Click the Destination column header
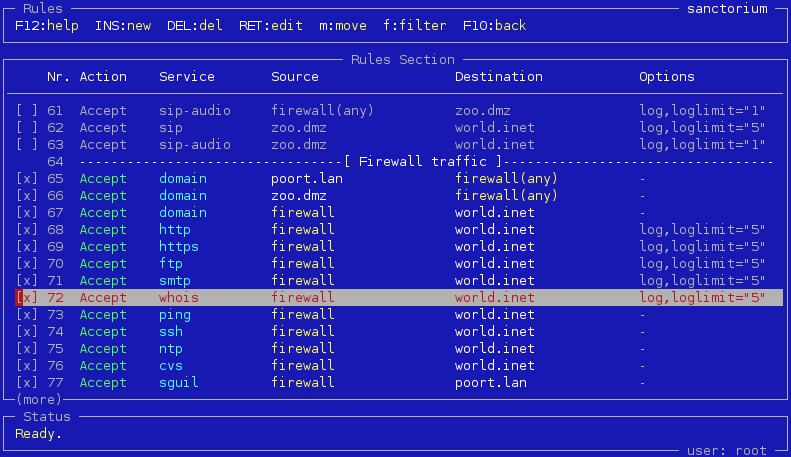 click(499, 76)
